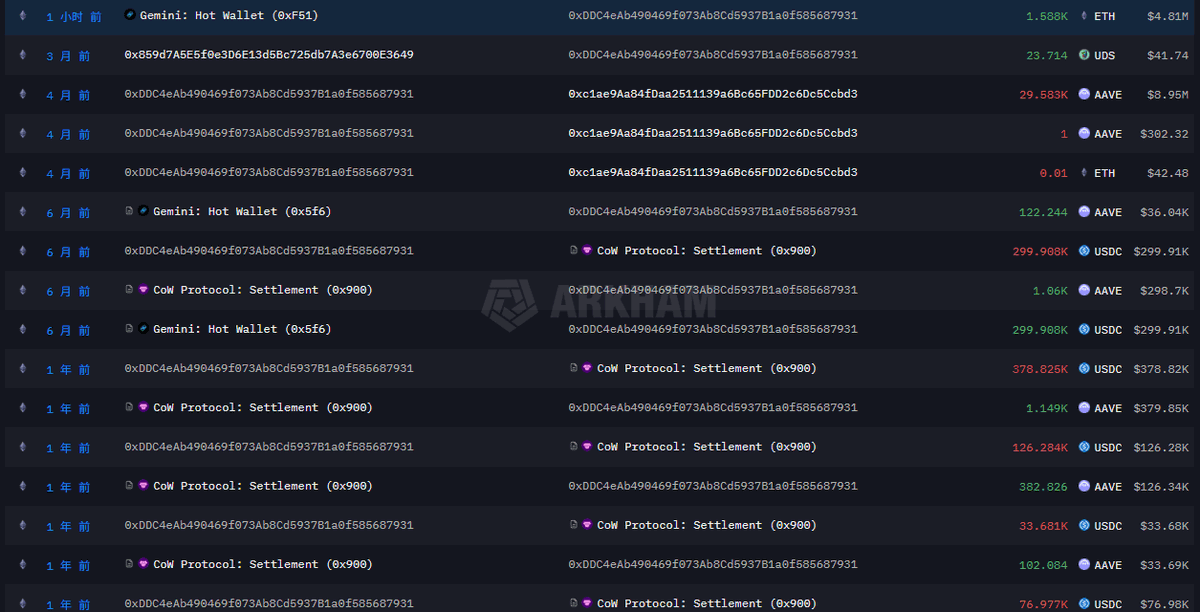Click the 76.977K USDC amount
The height and width of the screenshot is (612, 1200).
tap(1044, 604)
